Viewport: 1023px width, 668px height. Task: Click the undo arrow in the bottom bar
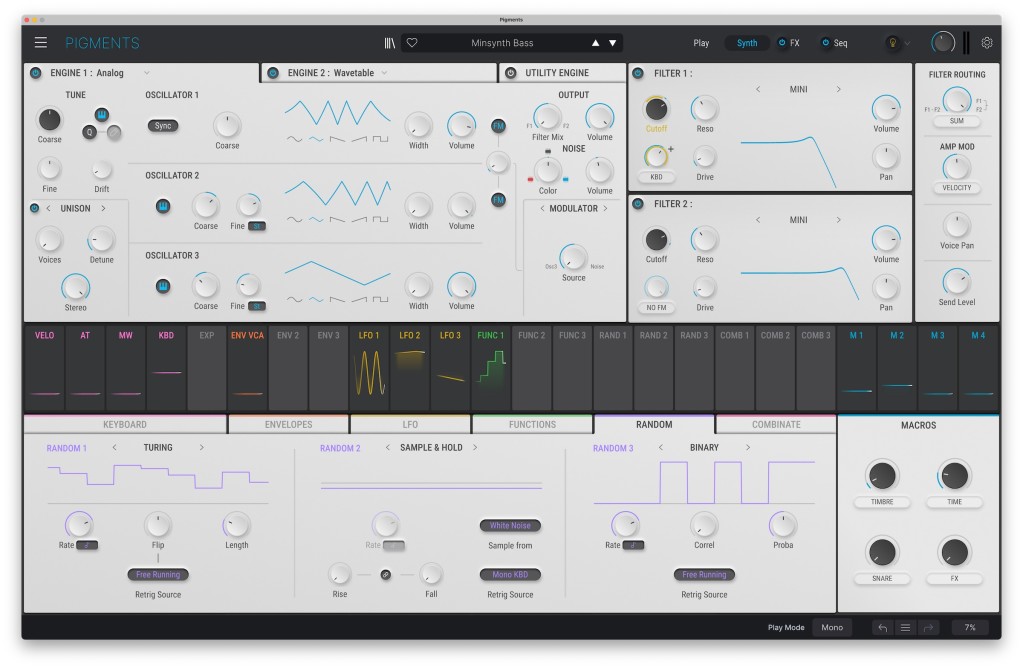tap(882, 628)
